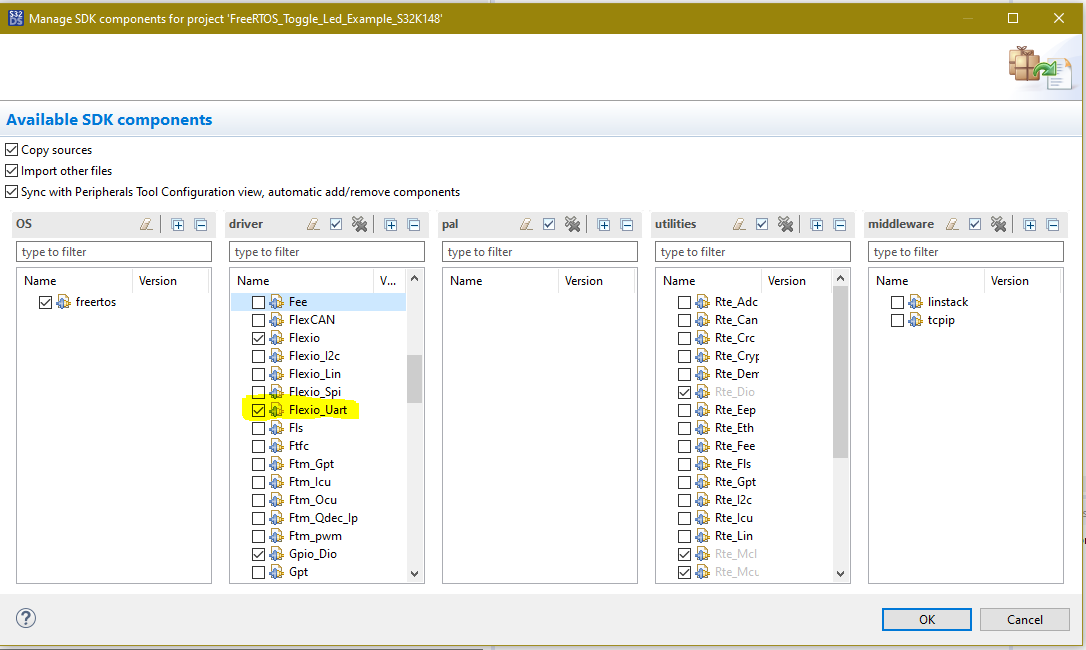Click Cancel to discard changes

click(x=1024, y=618)
